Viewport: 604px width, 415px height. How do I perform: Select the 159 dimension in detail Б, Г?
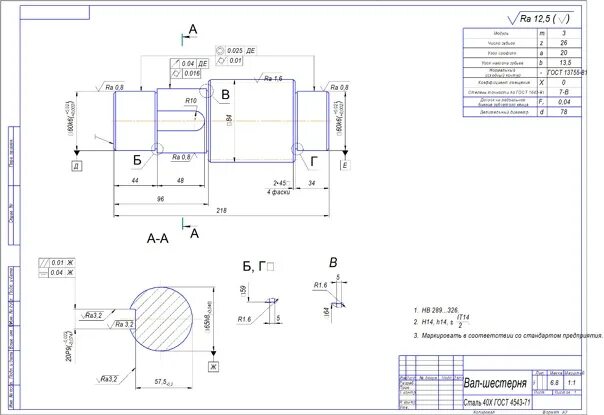tap(243, 291)
